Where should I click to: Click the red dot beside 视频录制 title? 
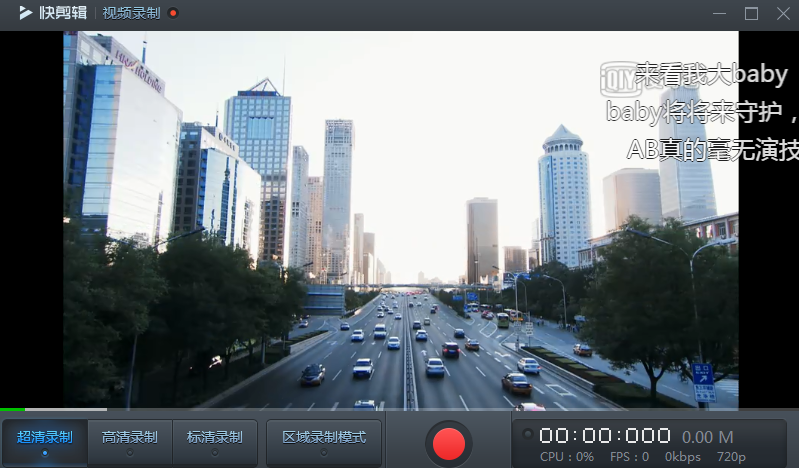pos(173,13)
